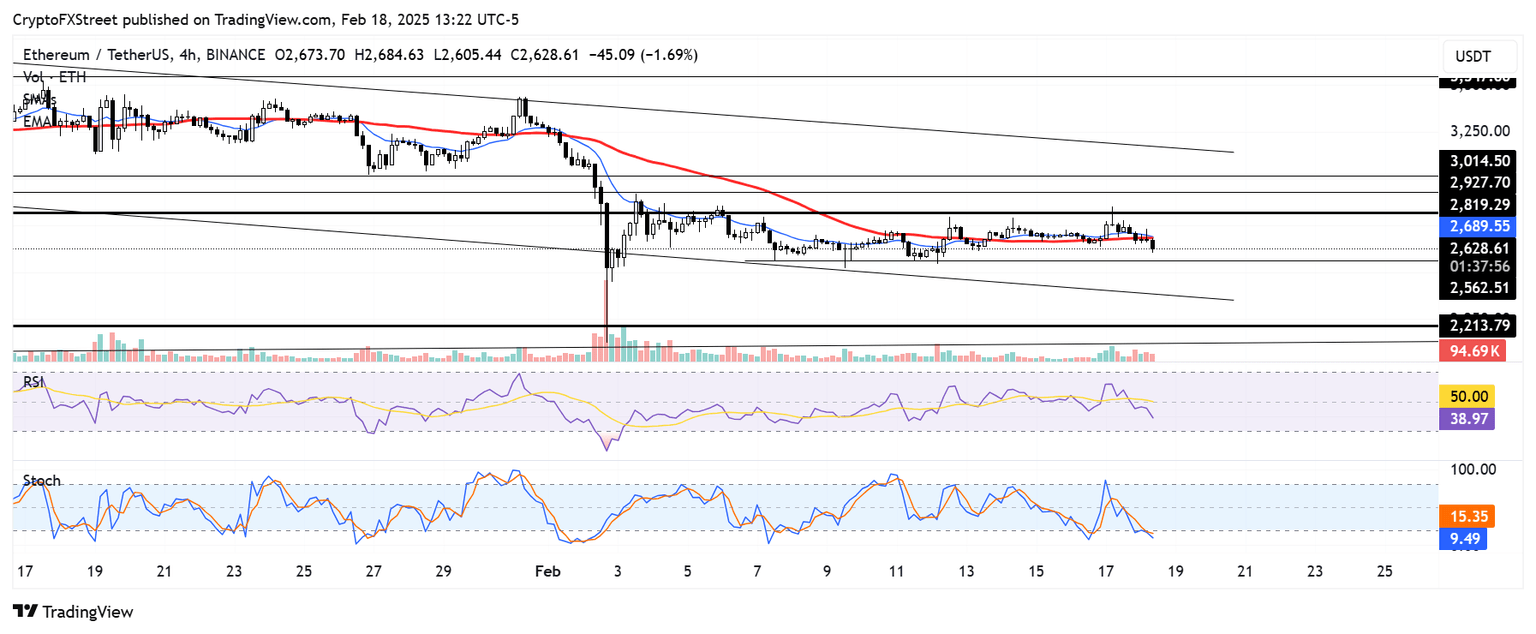Switch the price scale to USDT
The height and width of the screenshot is (634, 1536).
tap(1478, 56)
